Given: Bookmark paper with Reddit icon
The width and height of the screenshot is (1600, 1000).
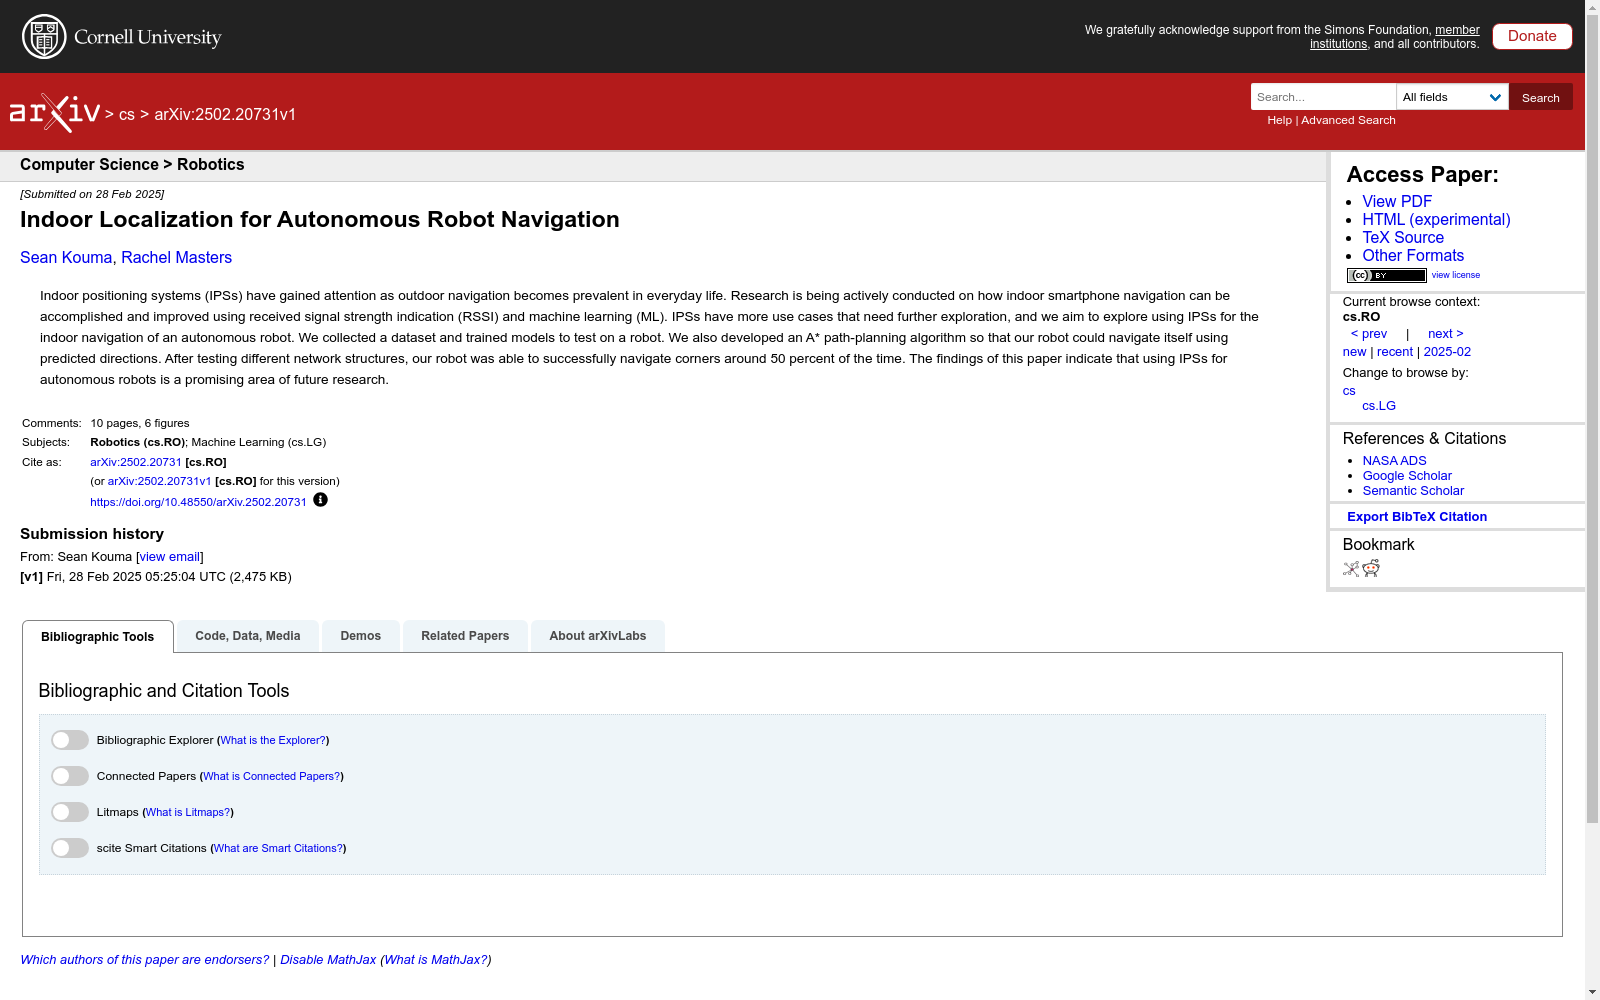Looking at the screenshot, I should 1371,569.
